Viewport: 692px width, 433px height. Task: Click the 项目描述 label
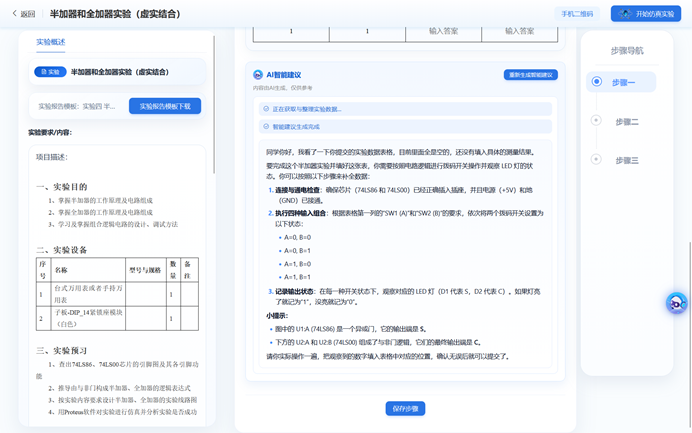point(52,157)
